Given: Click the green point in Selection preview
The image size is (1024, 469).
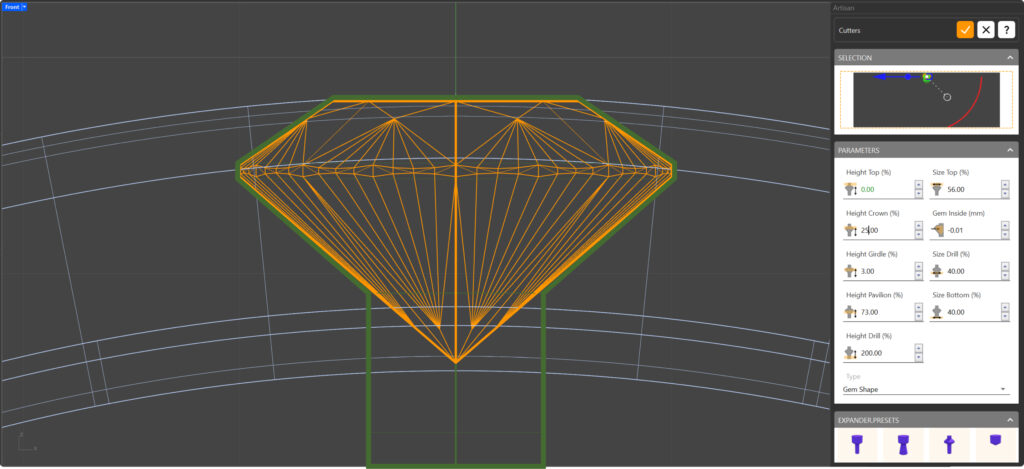Looking at the screenshot, I should (927, 76).
